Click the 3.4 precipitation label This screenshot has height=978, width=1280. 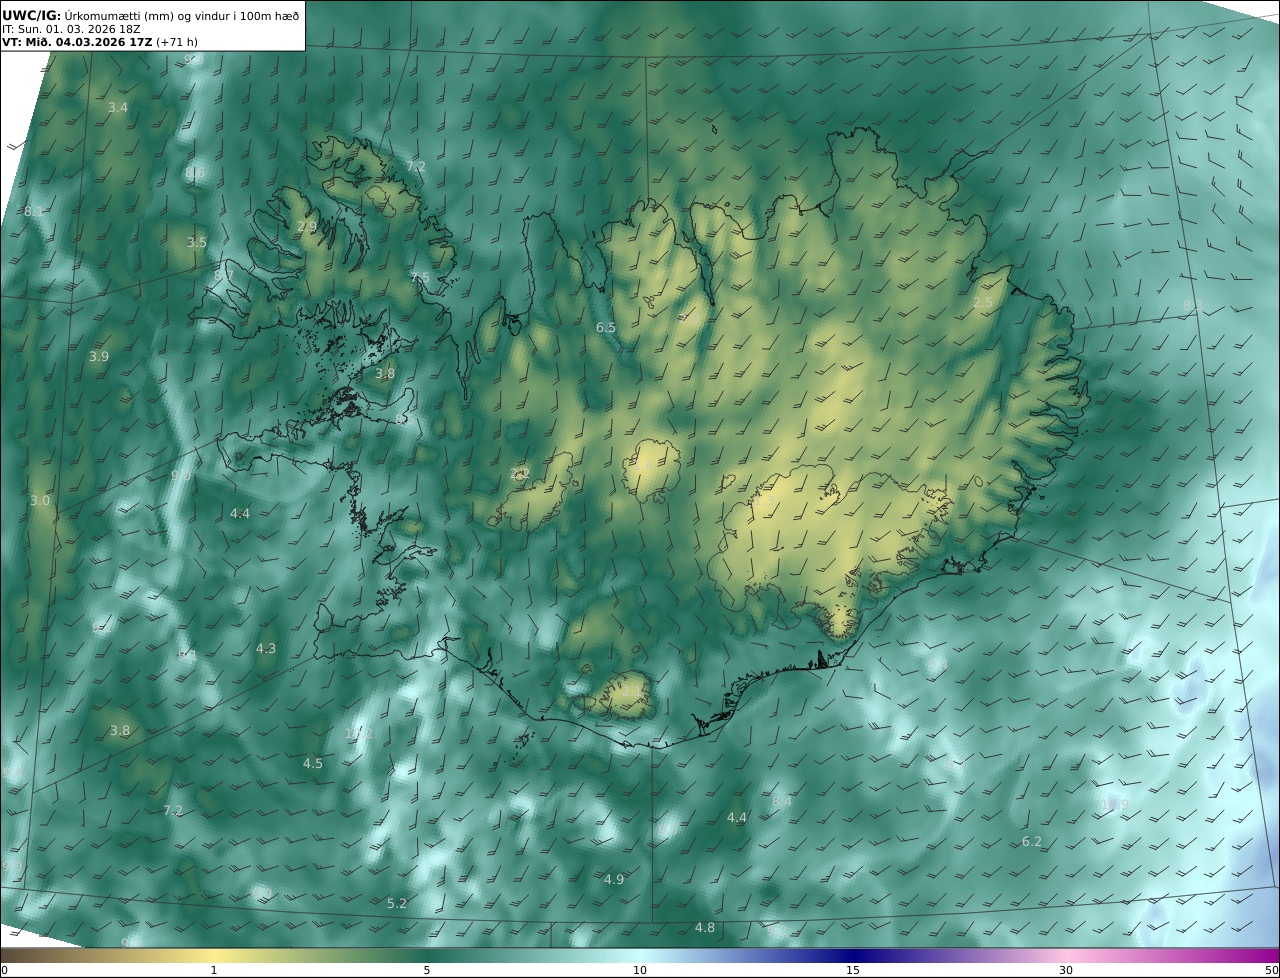tap(118, 107)
